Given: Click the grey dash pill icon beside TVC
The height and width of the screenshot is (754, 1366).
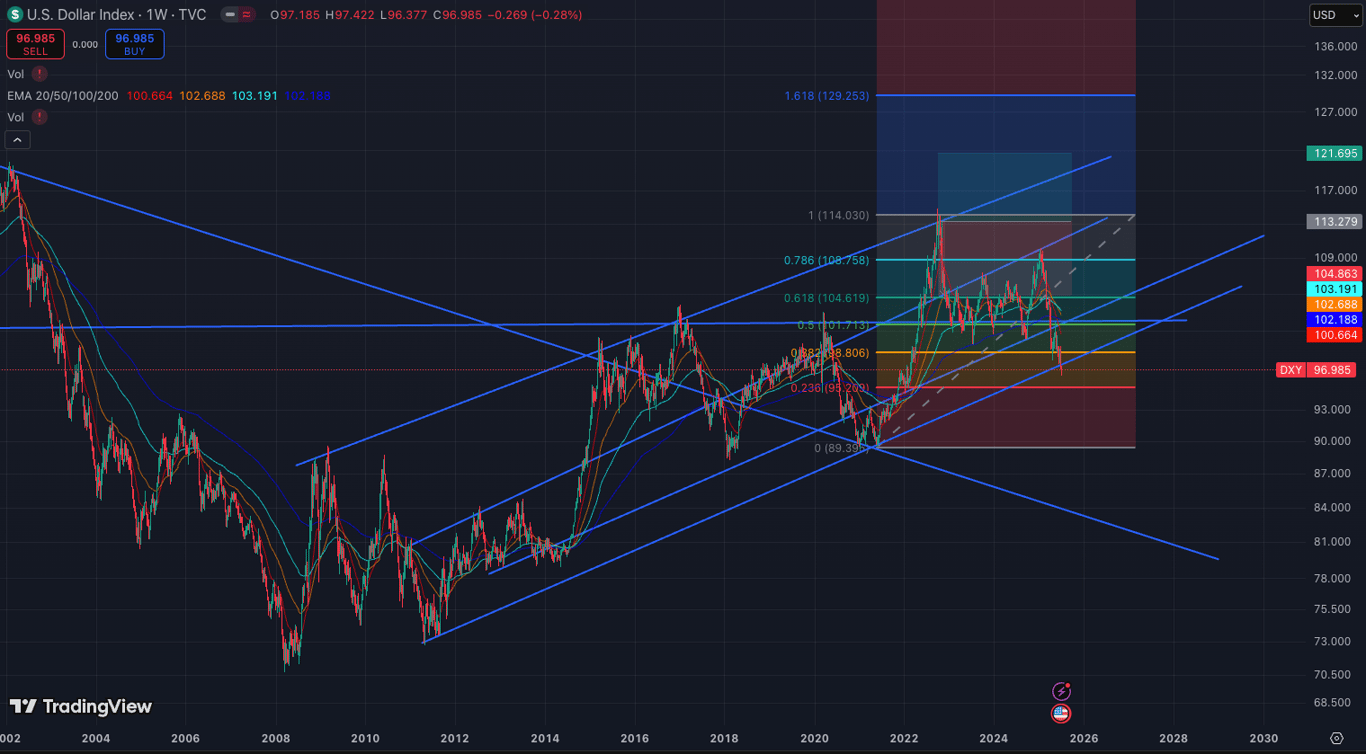Looking at the screenshot, I should (231, 15).
